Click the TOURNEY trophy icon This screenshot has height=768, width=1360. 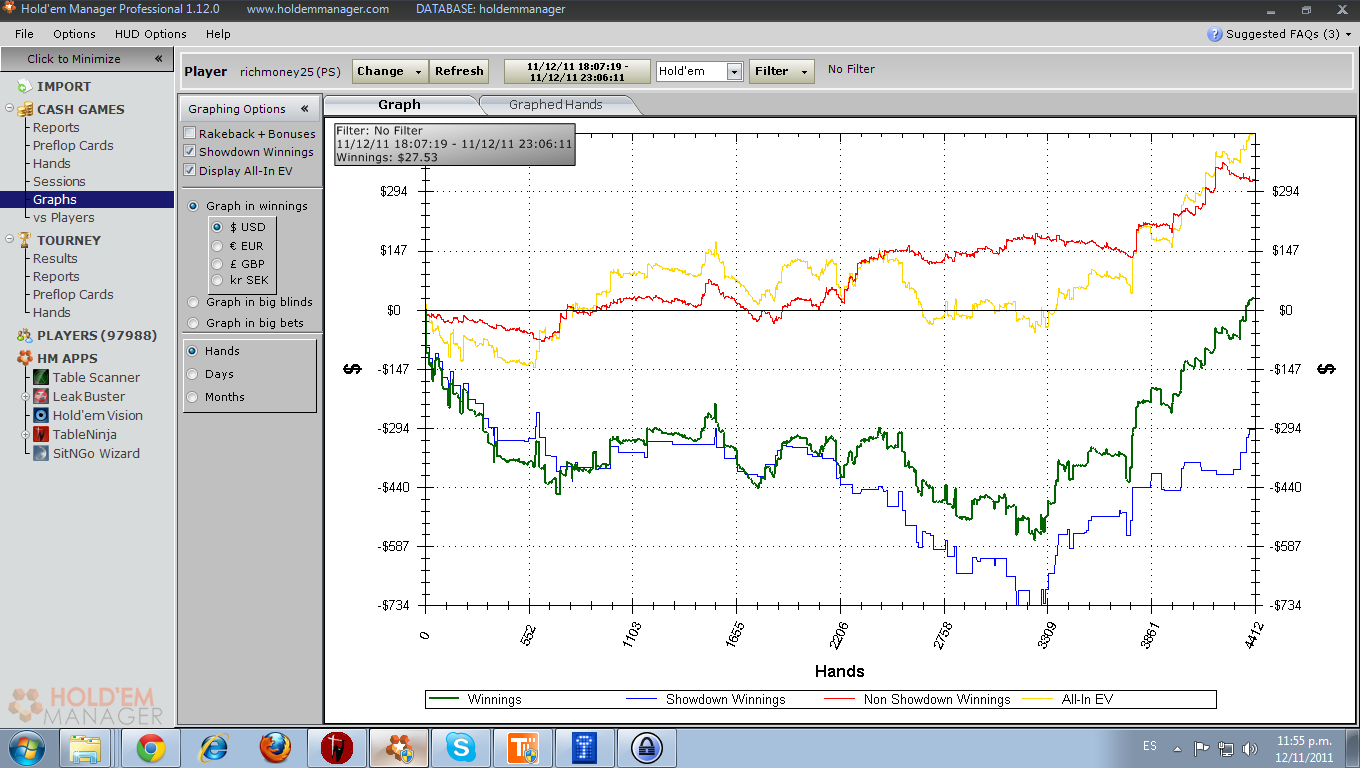click(24, 240)
